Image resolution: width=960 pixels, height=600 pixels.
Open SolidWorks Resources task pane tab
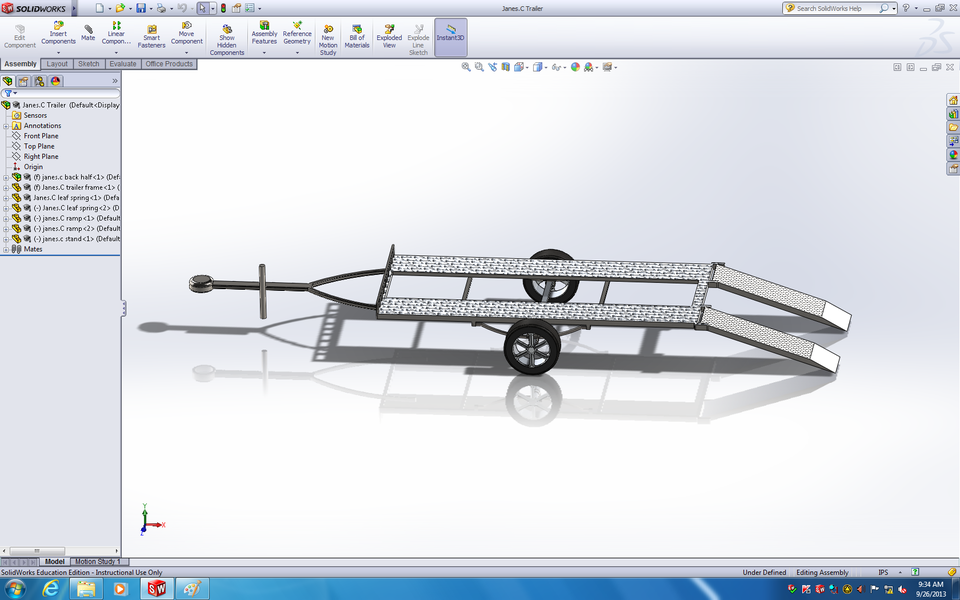pyautogui.click(x=953, y=100)
